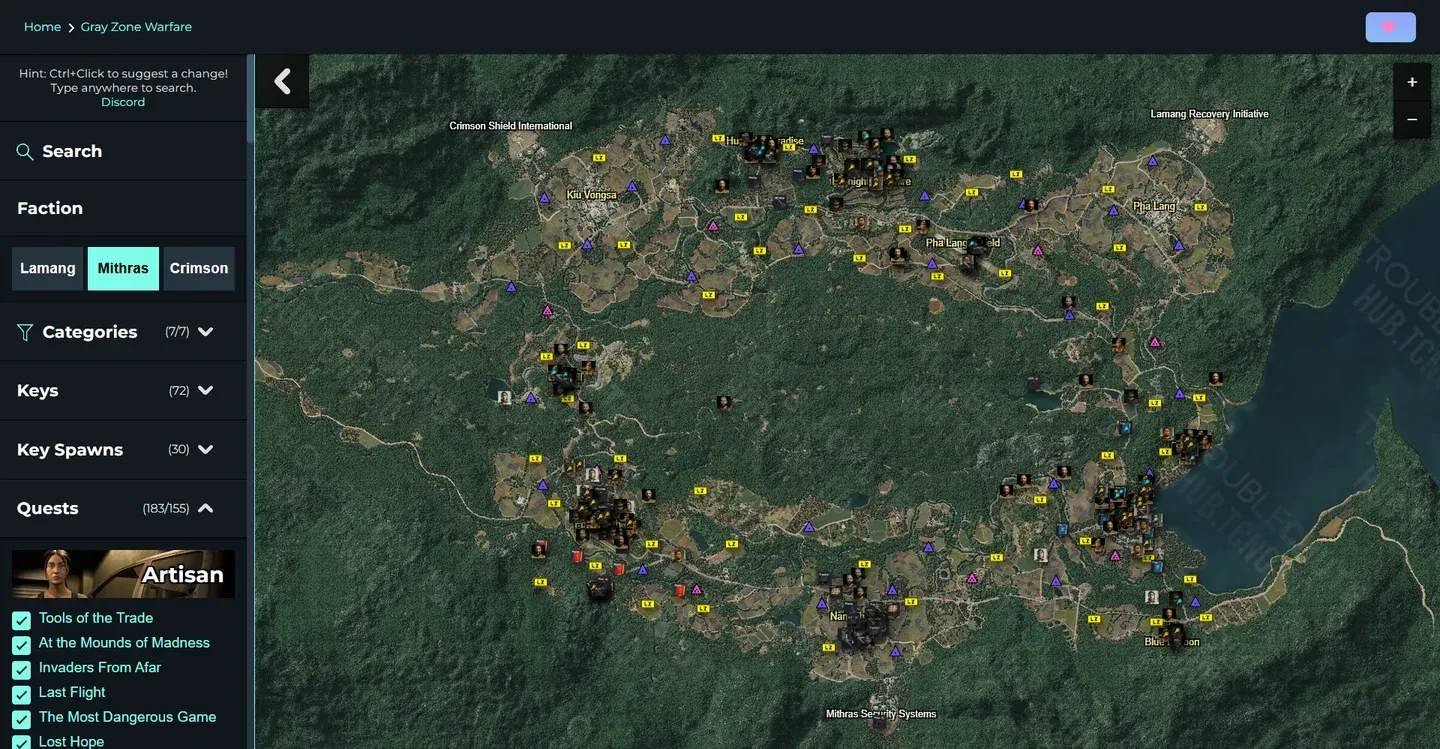Select the pink triangle between Kiu Vongsa and Hunter's Paradise
Screen dimensions: 1440x749
coord(713,226)
